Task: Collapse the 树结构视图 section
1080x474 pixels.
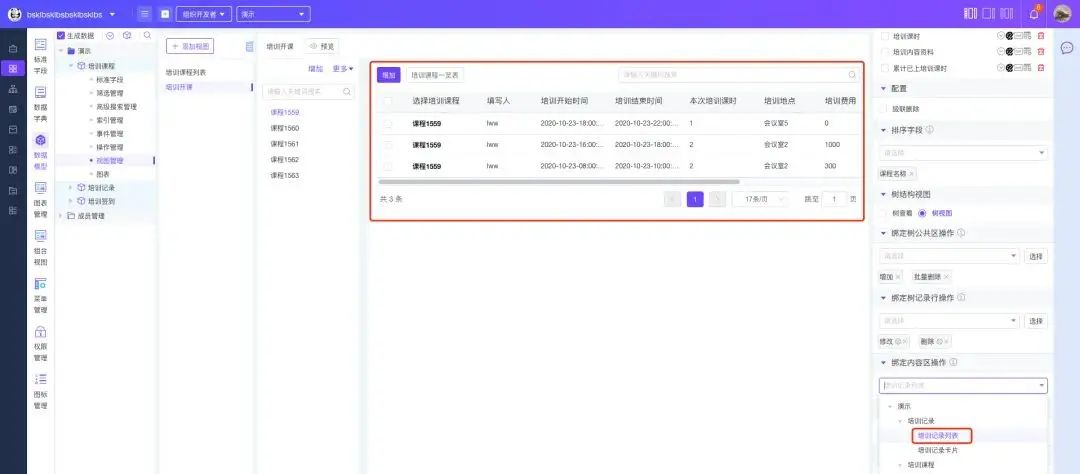Action: coord(884,194)
